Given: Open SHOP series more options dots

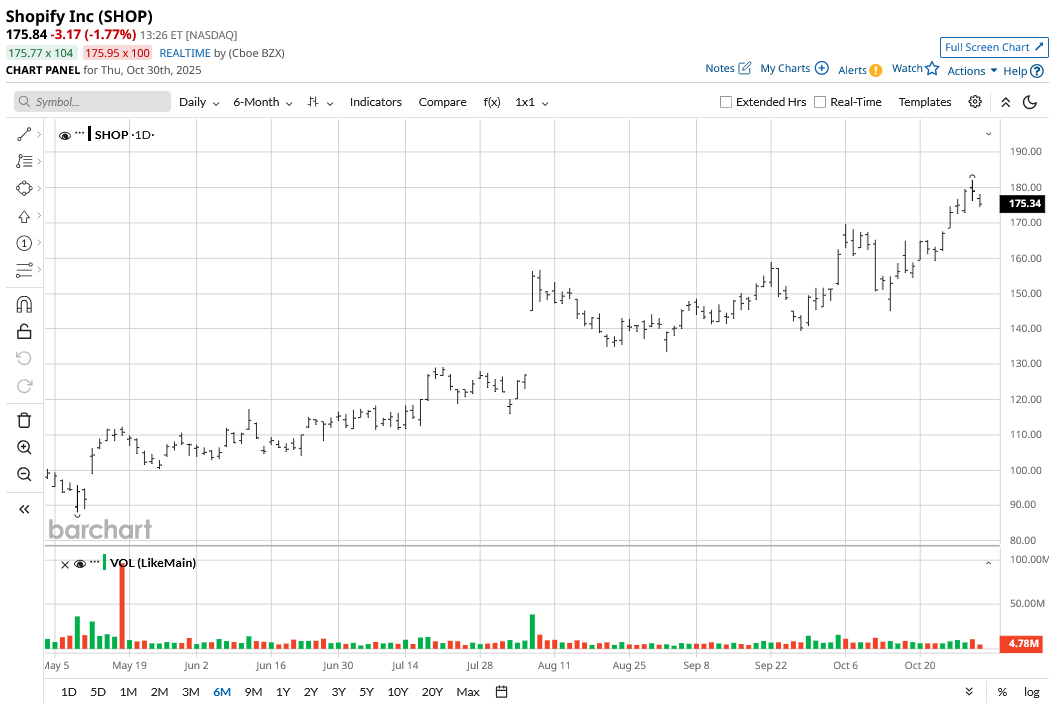Looking at the screenshot, I should click(x=80, y=133).
